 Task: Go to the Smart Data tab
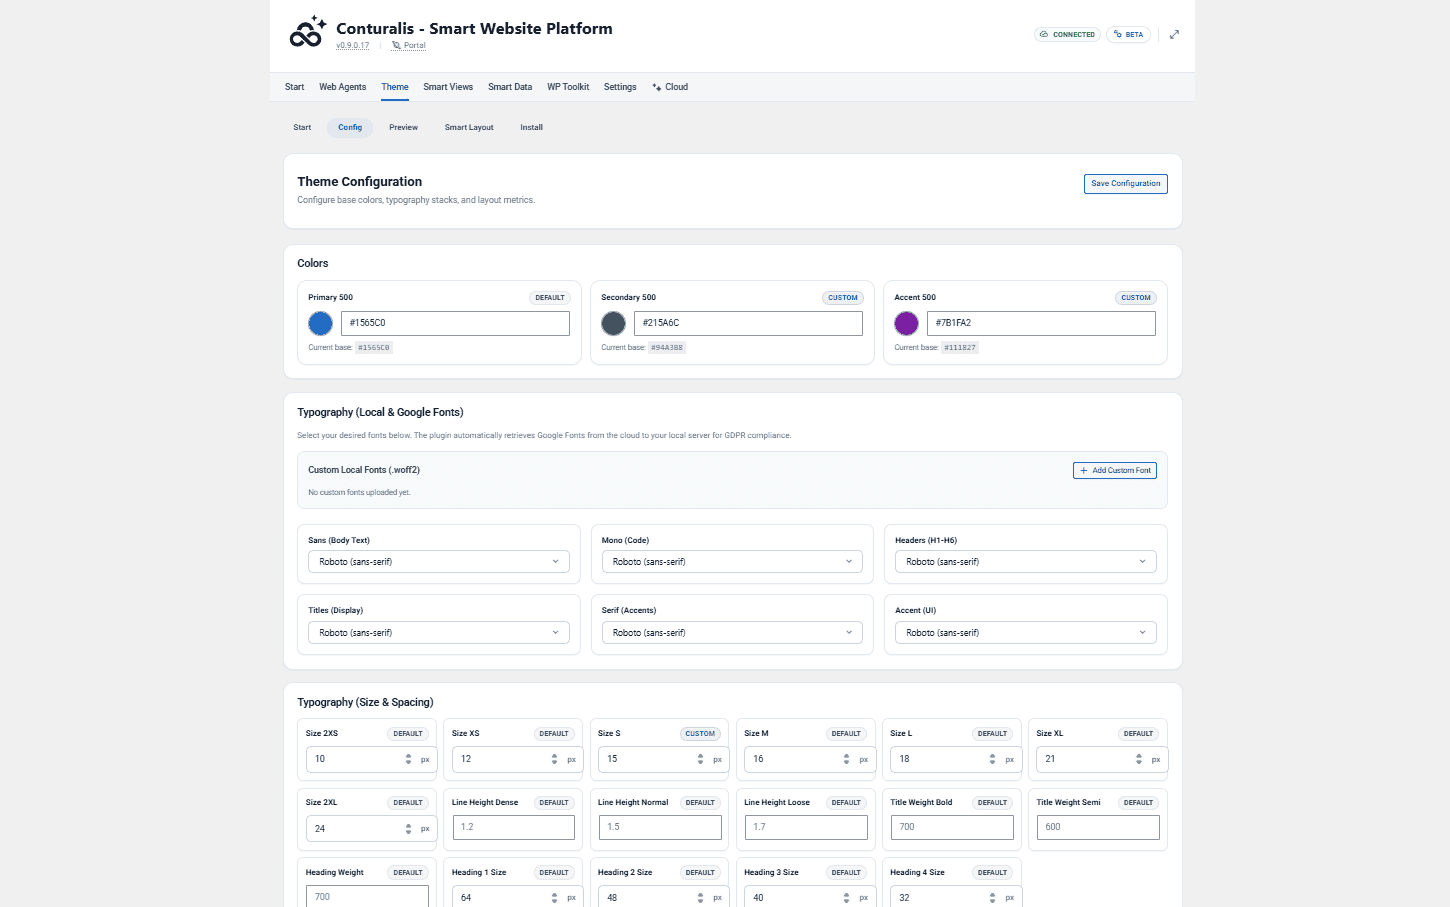(x=510, y=87)
